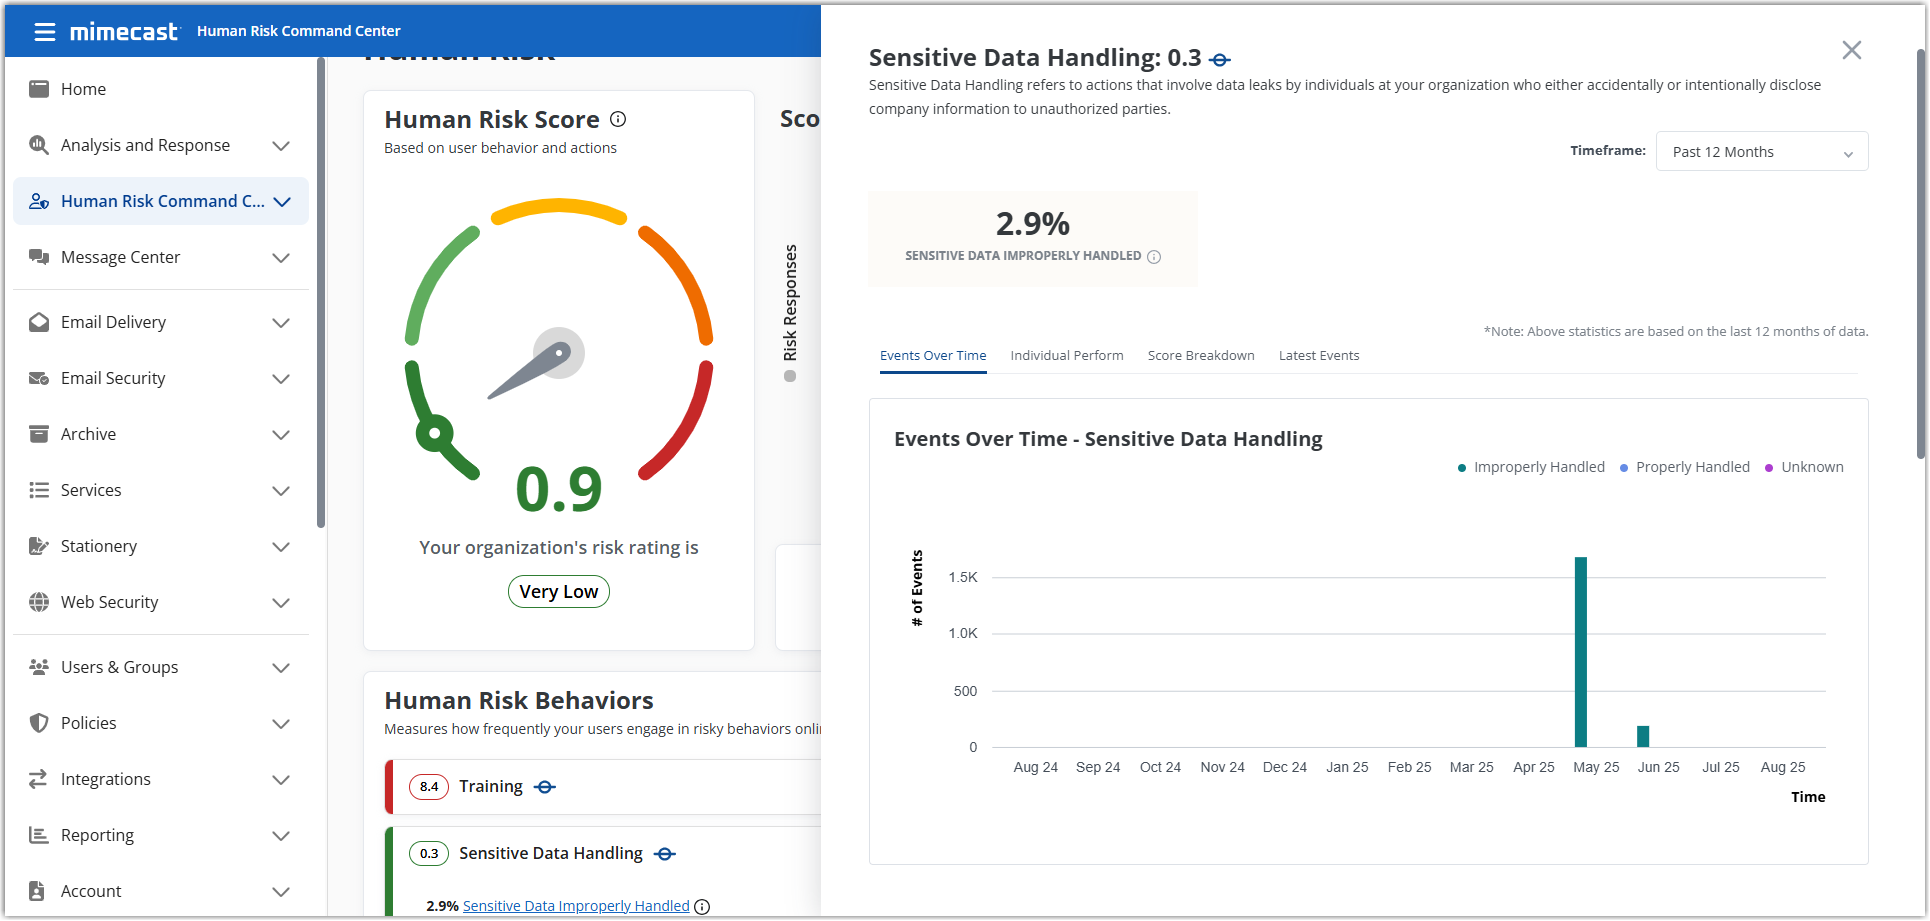Screen dimensions: 1930x921
Task: Click info icon beside Sensitive Data Improperly Handled stat
Action: pyautogui.click(x=1154, y=257)
